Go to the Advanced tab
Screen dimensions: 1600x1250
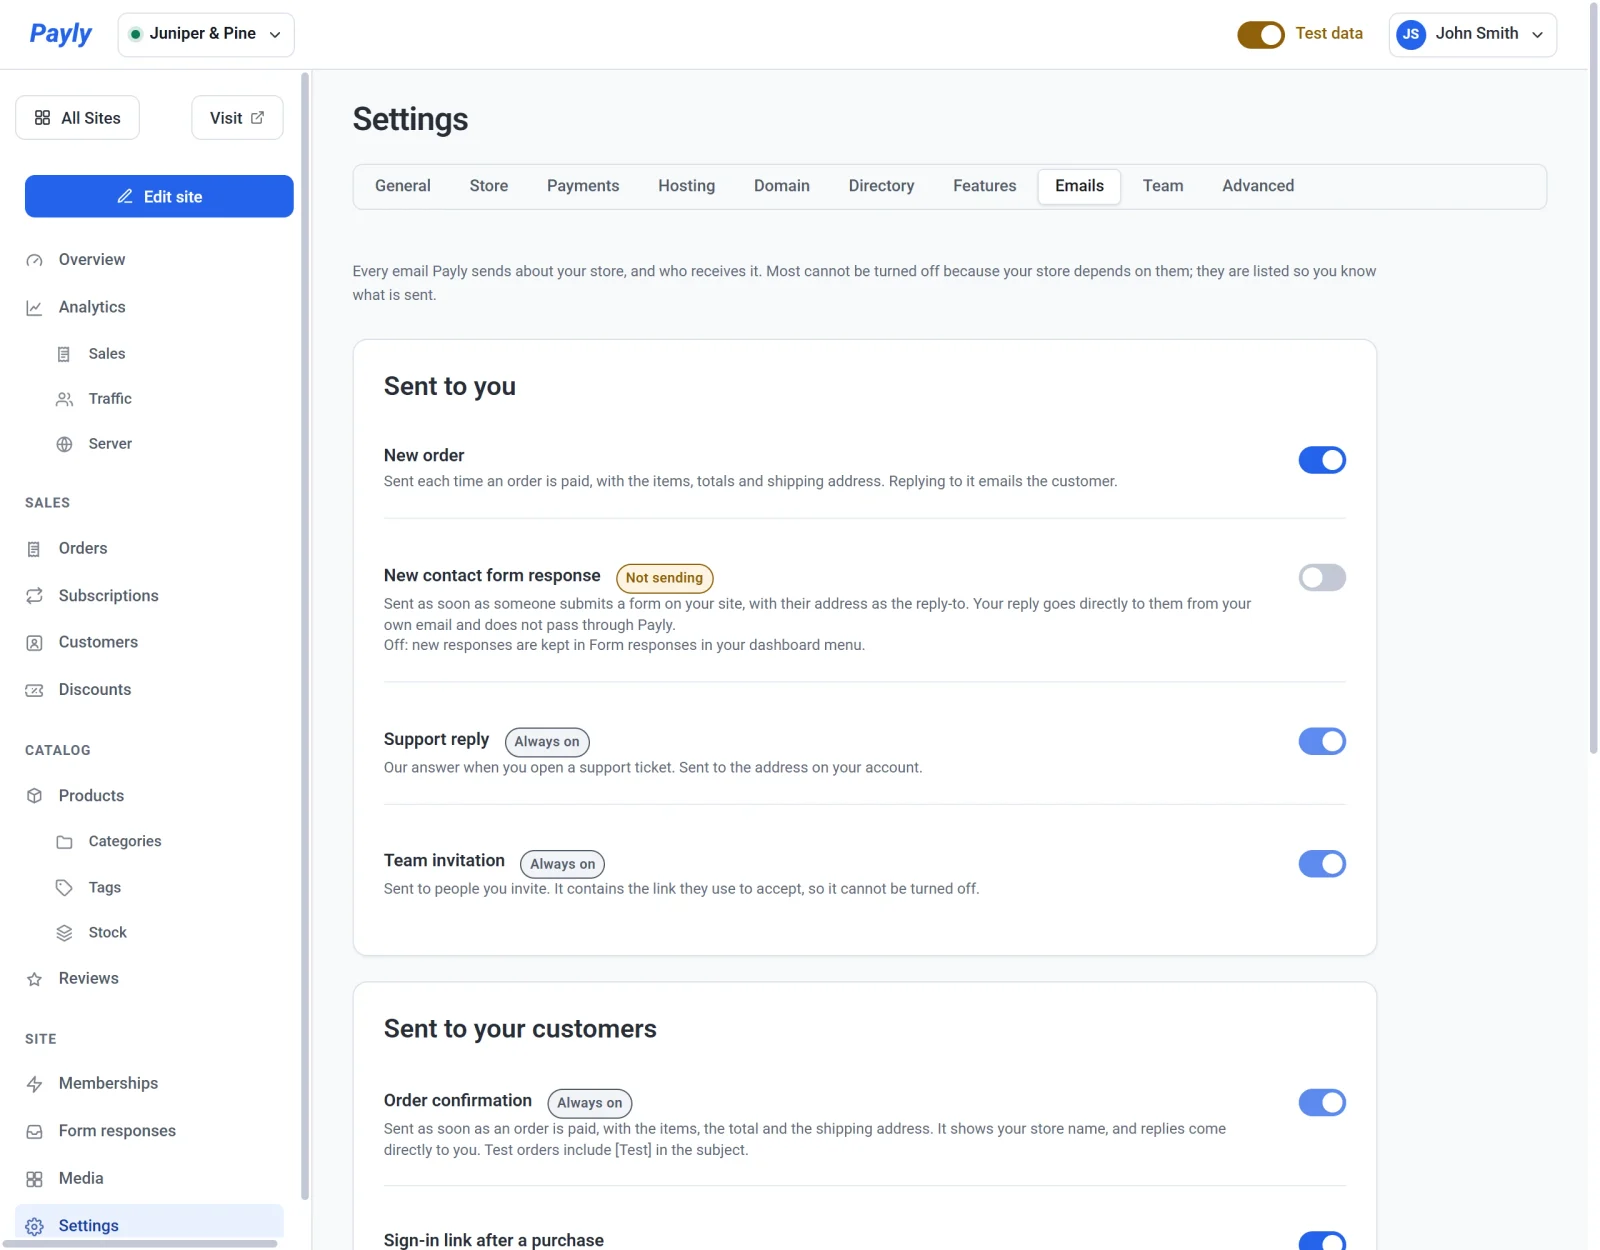(x=1258, y=186)
